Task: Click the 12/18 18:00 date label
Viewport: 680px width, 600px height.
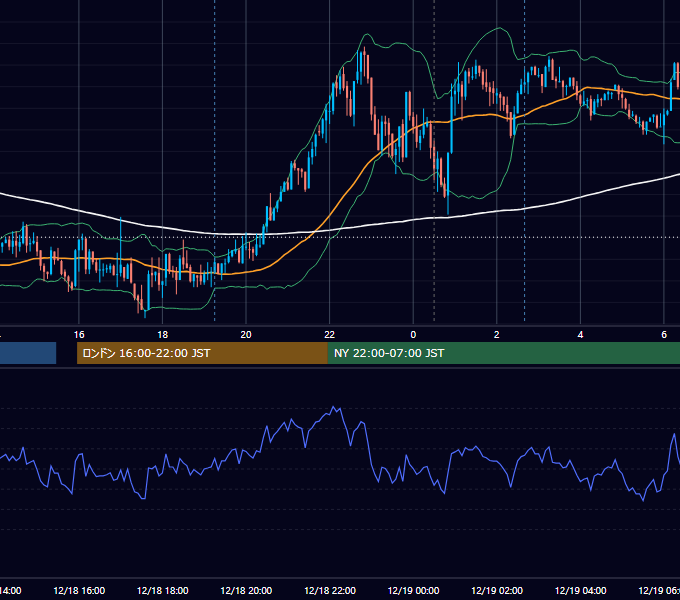Action: pos(163,590)
